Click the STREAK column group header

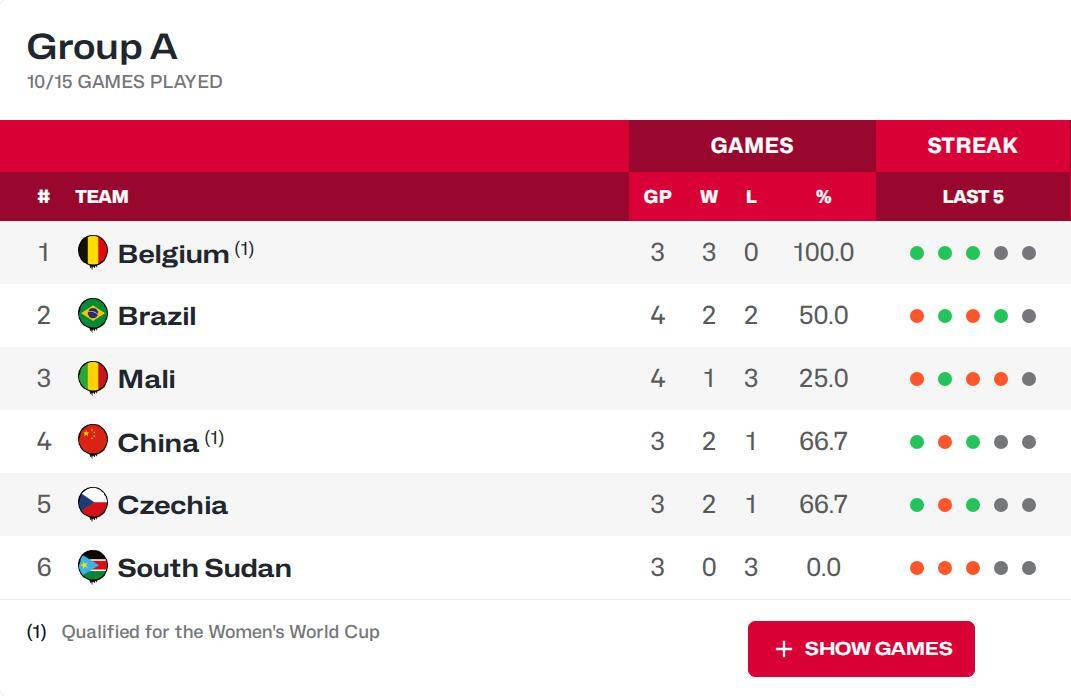[x=972, y=146]
